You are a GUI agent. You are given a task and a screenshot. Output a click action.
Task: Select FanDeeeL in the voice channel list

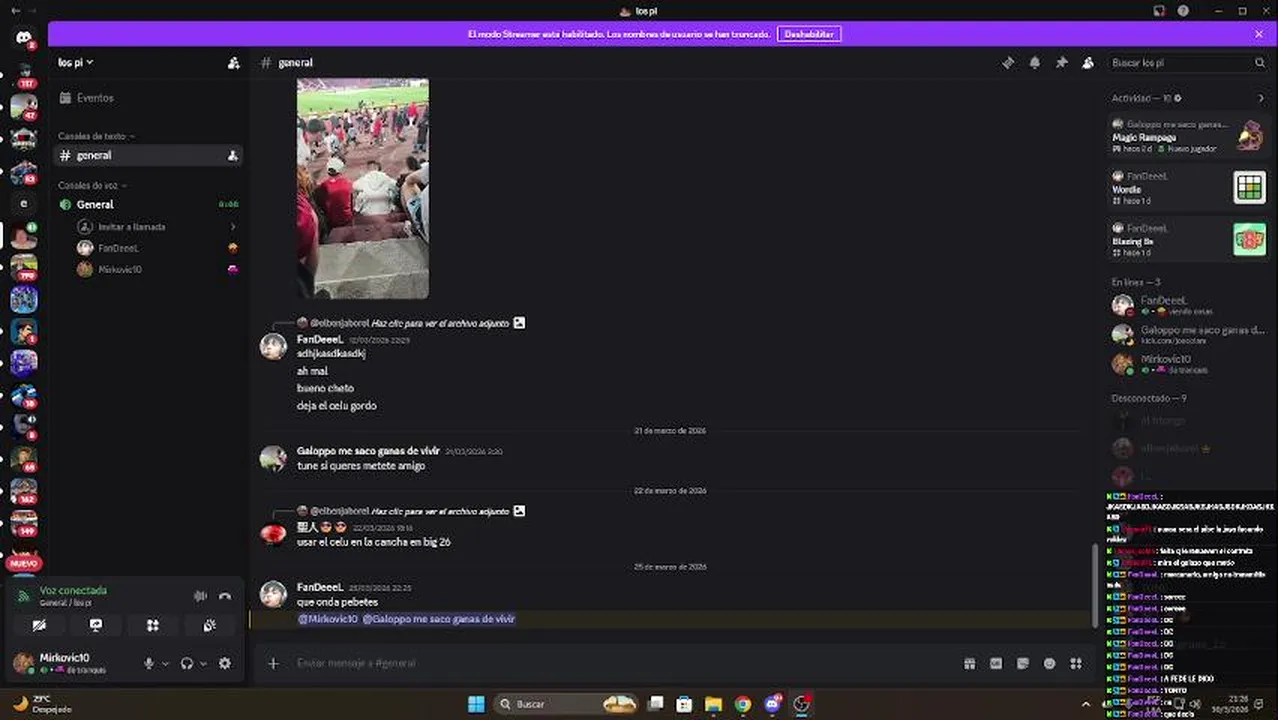tap(158, 248)
